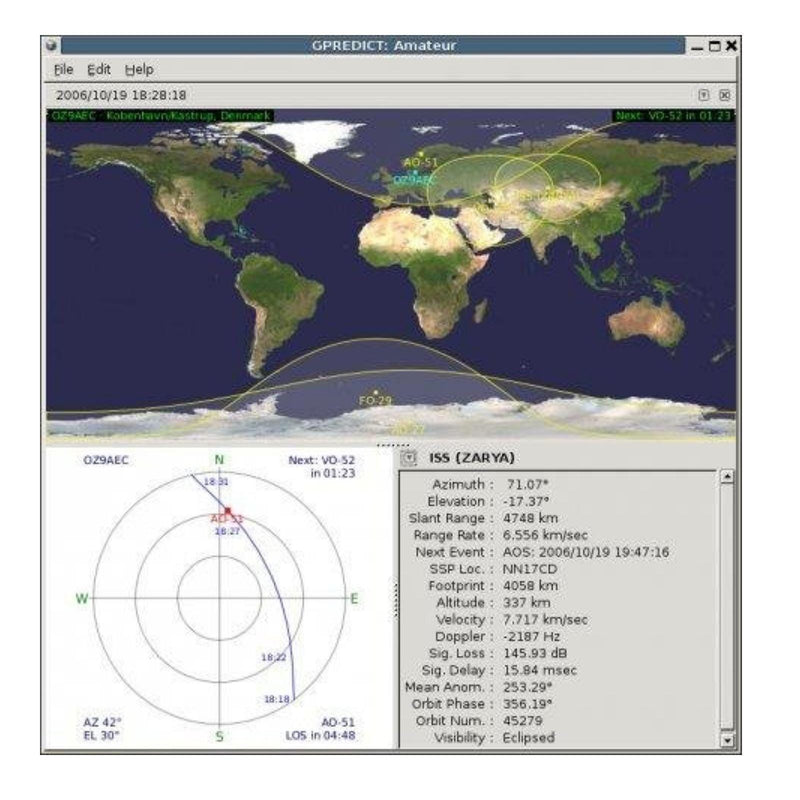
Task: Open the Edit menu
Action: (98, 69)
